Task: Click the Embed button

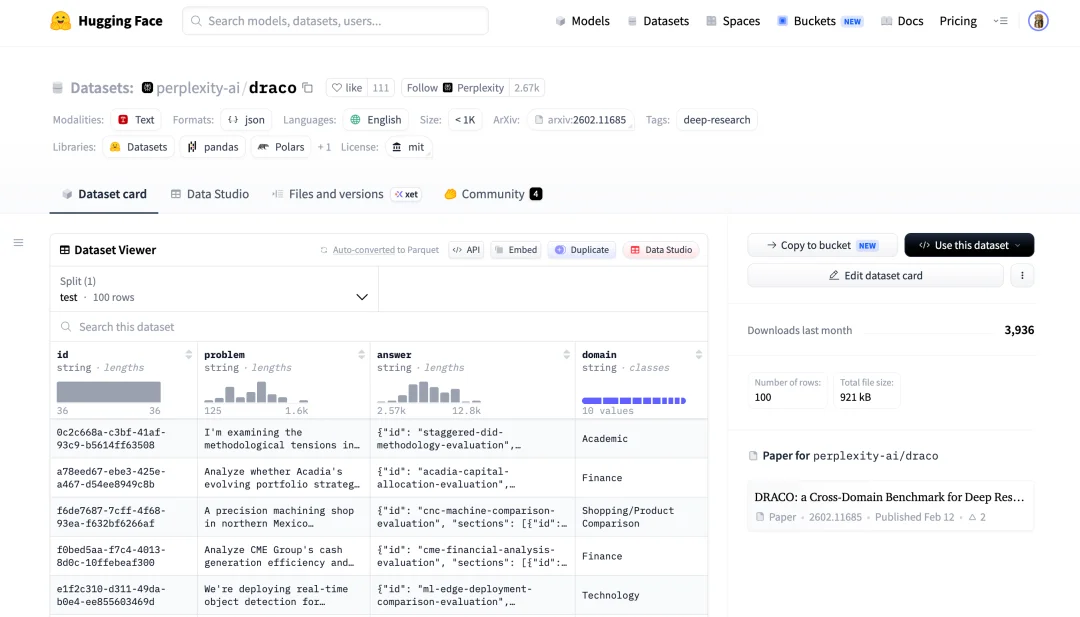Action: point(516,250)
